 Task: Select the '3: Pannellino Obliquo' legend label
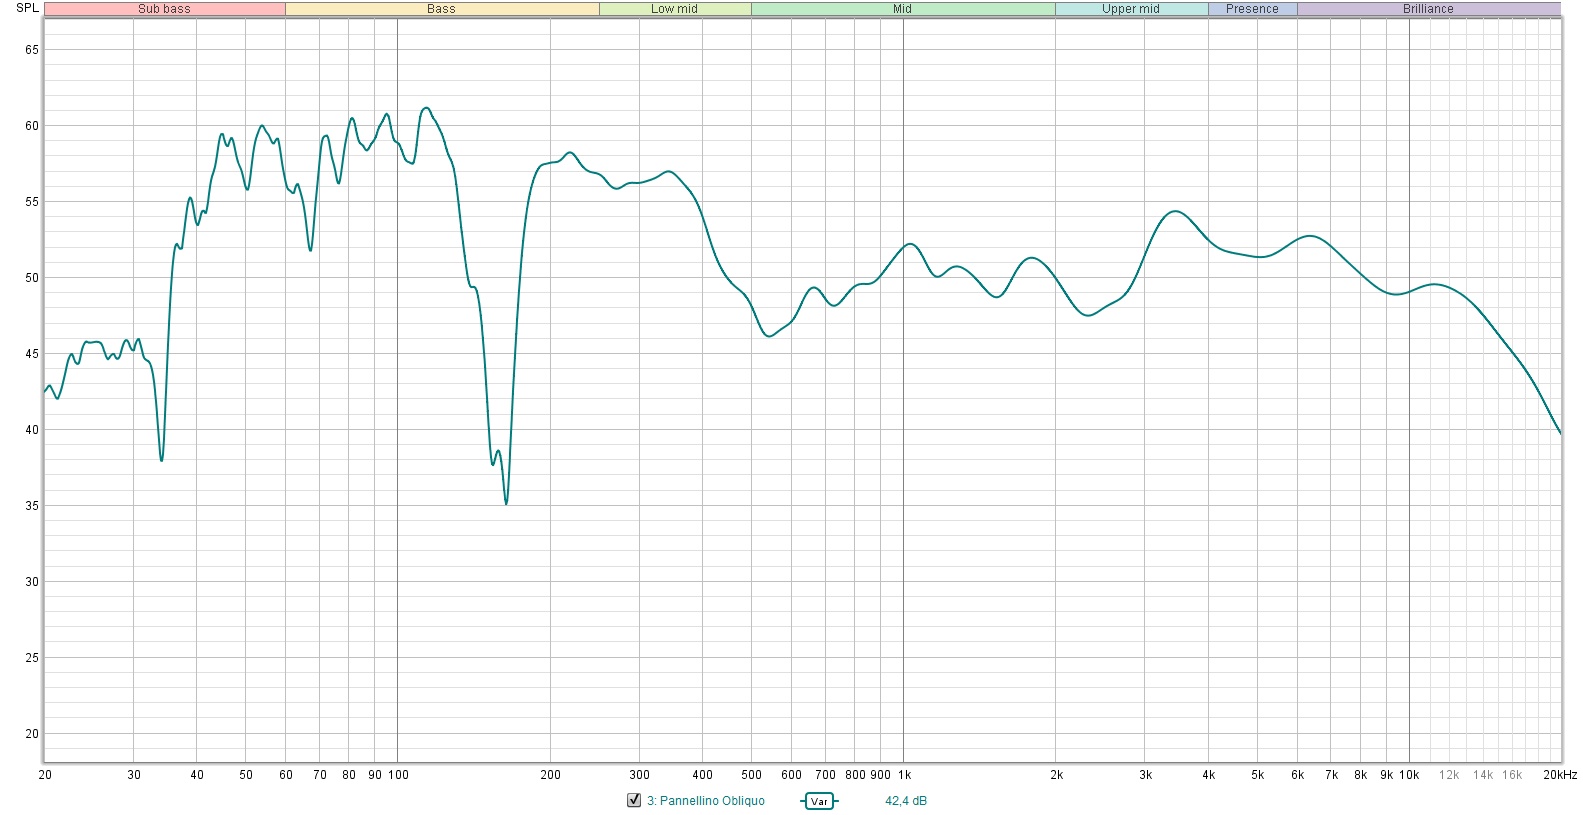(x=706, y=801)
